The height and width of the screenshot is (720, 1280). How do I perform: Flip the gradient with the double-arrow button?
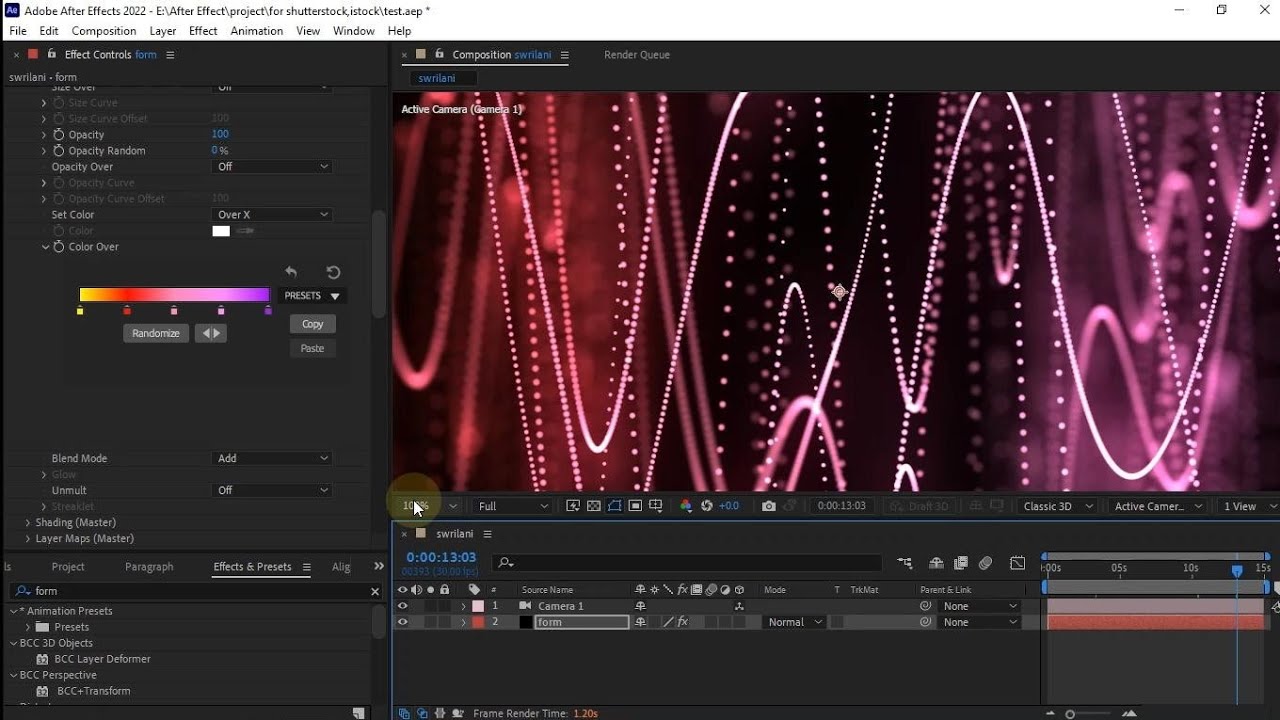click(210, 333)
